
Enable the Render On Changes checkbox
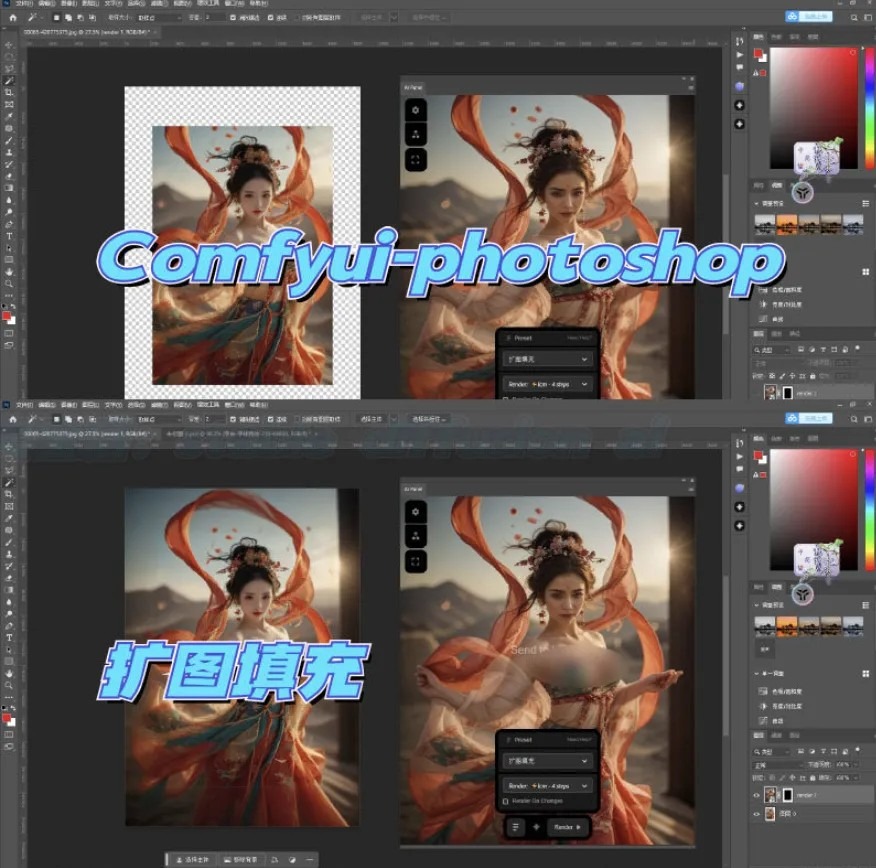point(505,801)
